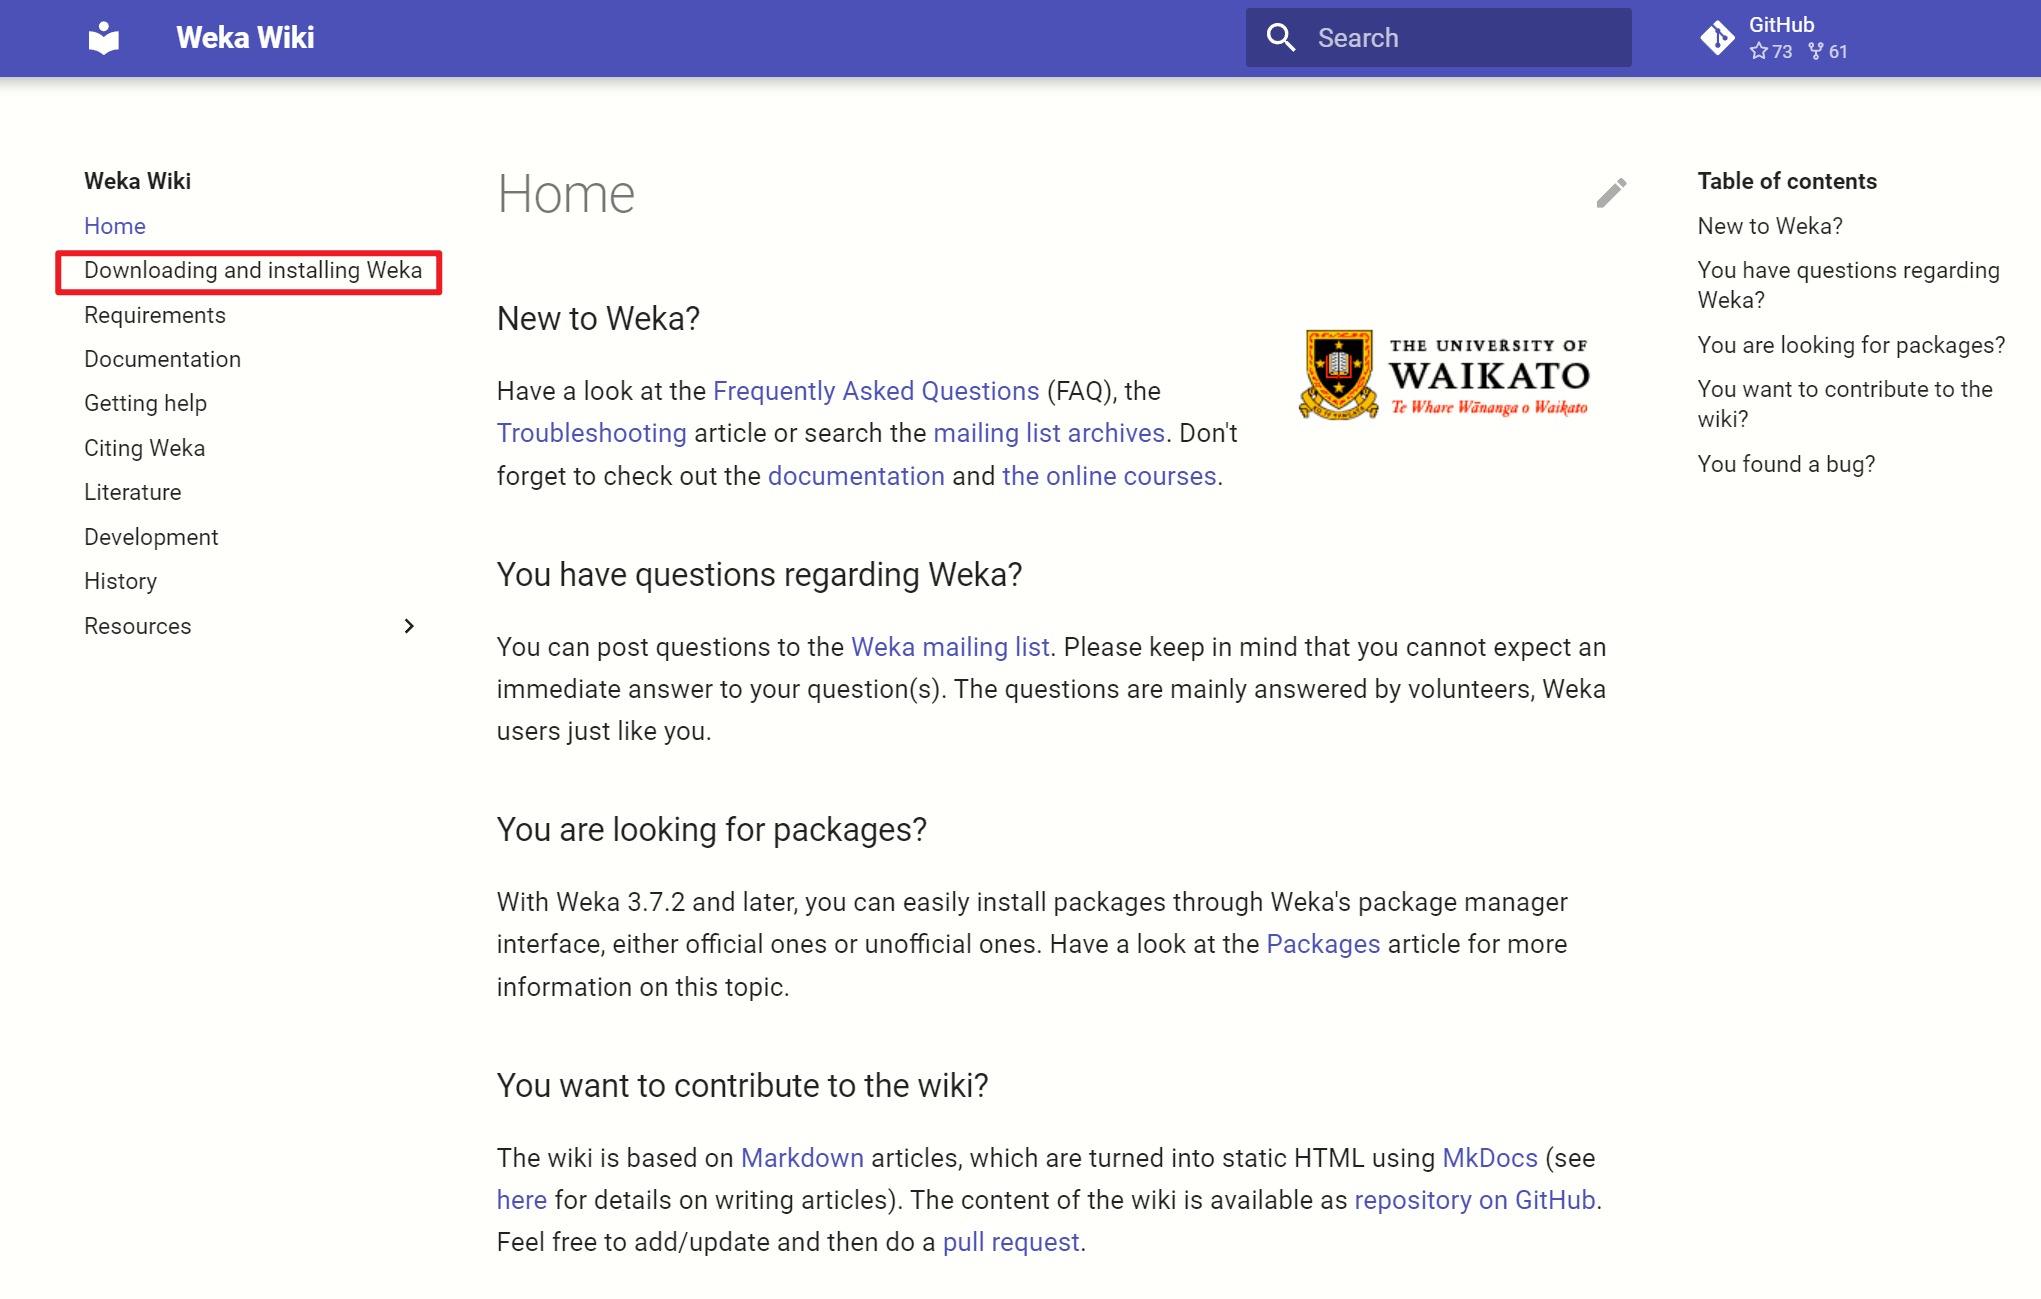2041x1299 pixels.
Task: Open the GitHub repository icon
Action: tap(1717, 38)
